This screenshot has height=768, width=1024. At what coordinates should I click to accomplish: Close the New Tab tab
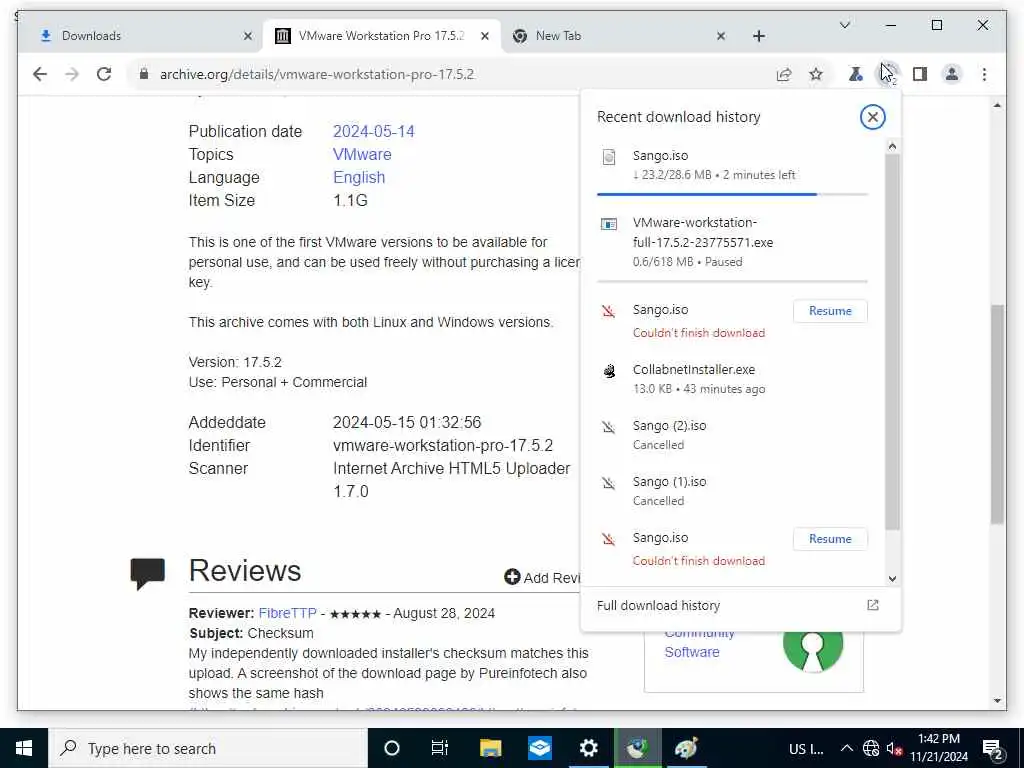tap(720, 36)
